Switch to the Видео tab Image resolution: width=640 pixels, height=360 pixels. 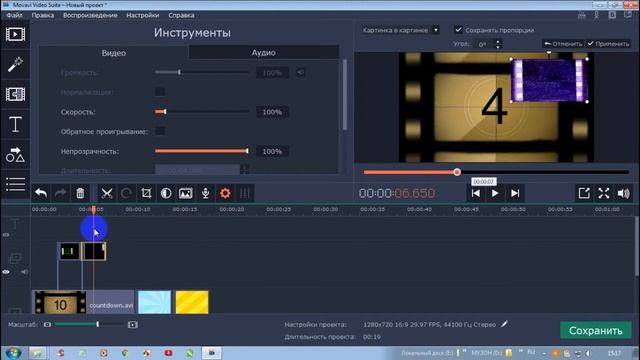point(113,53)
